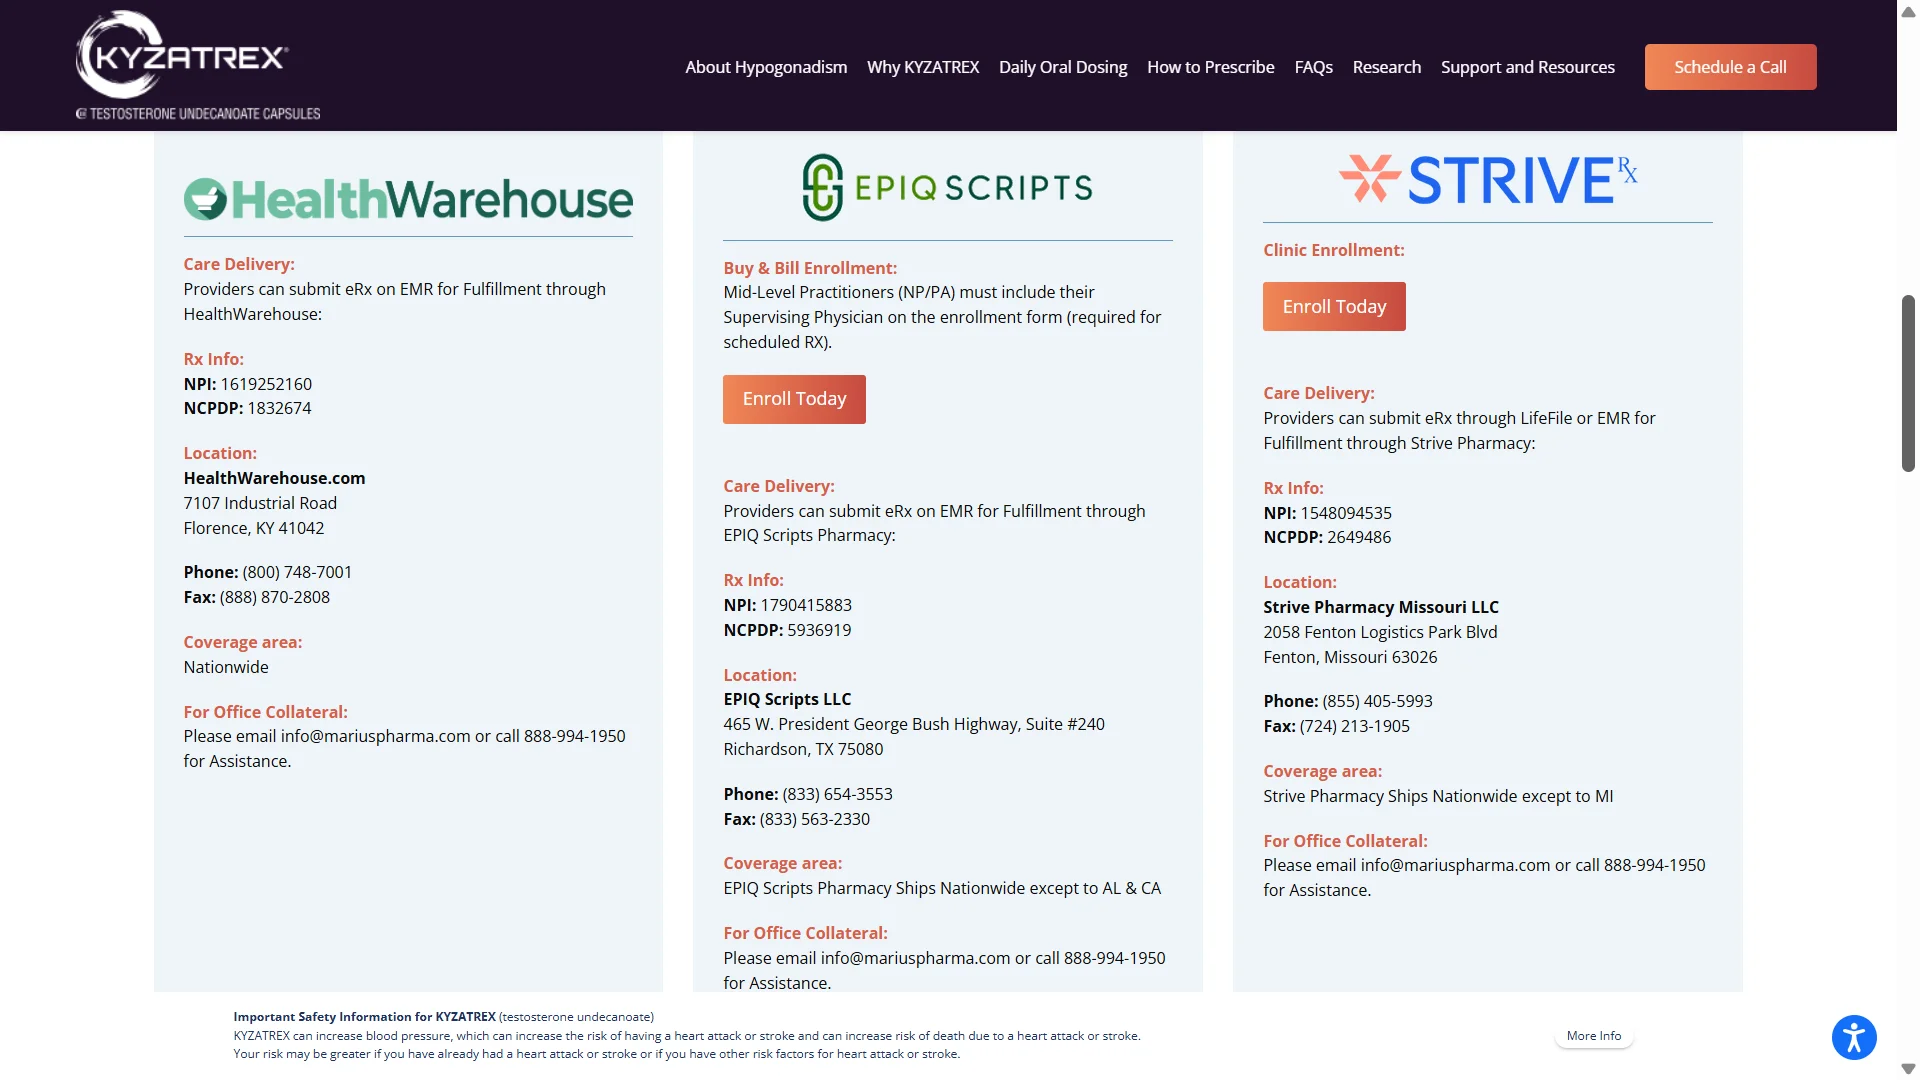This screenshot has width=1920, height=1080.
Task: Click the 7107 Industrial Road address
Action: [260, 503]
